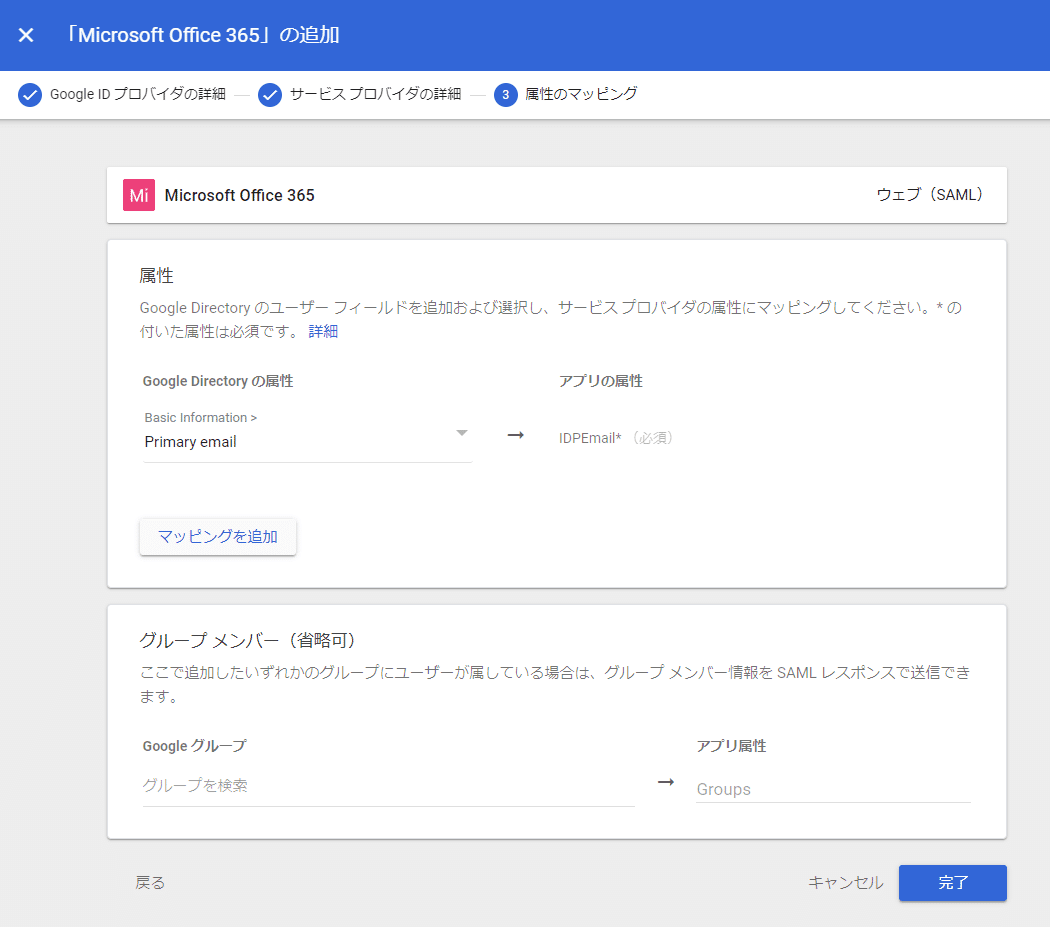This screenshot has height=927, width=1050.
Task: Click the arrow before Groups attribute
Action: click(666, 782)
